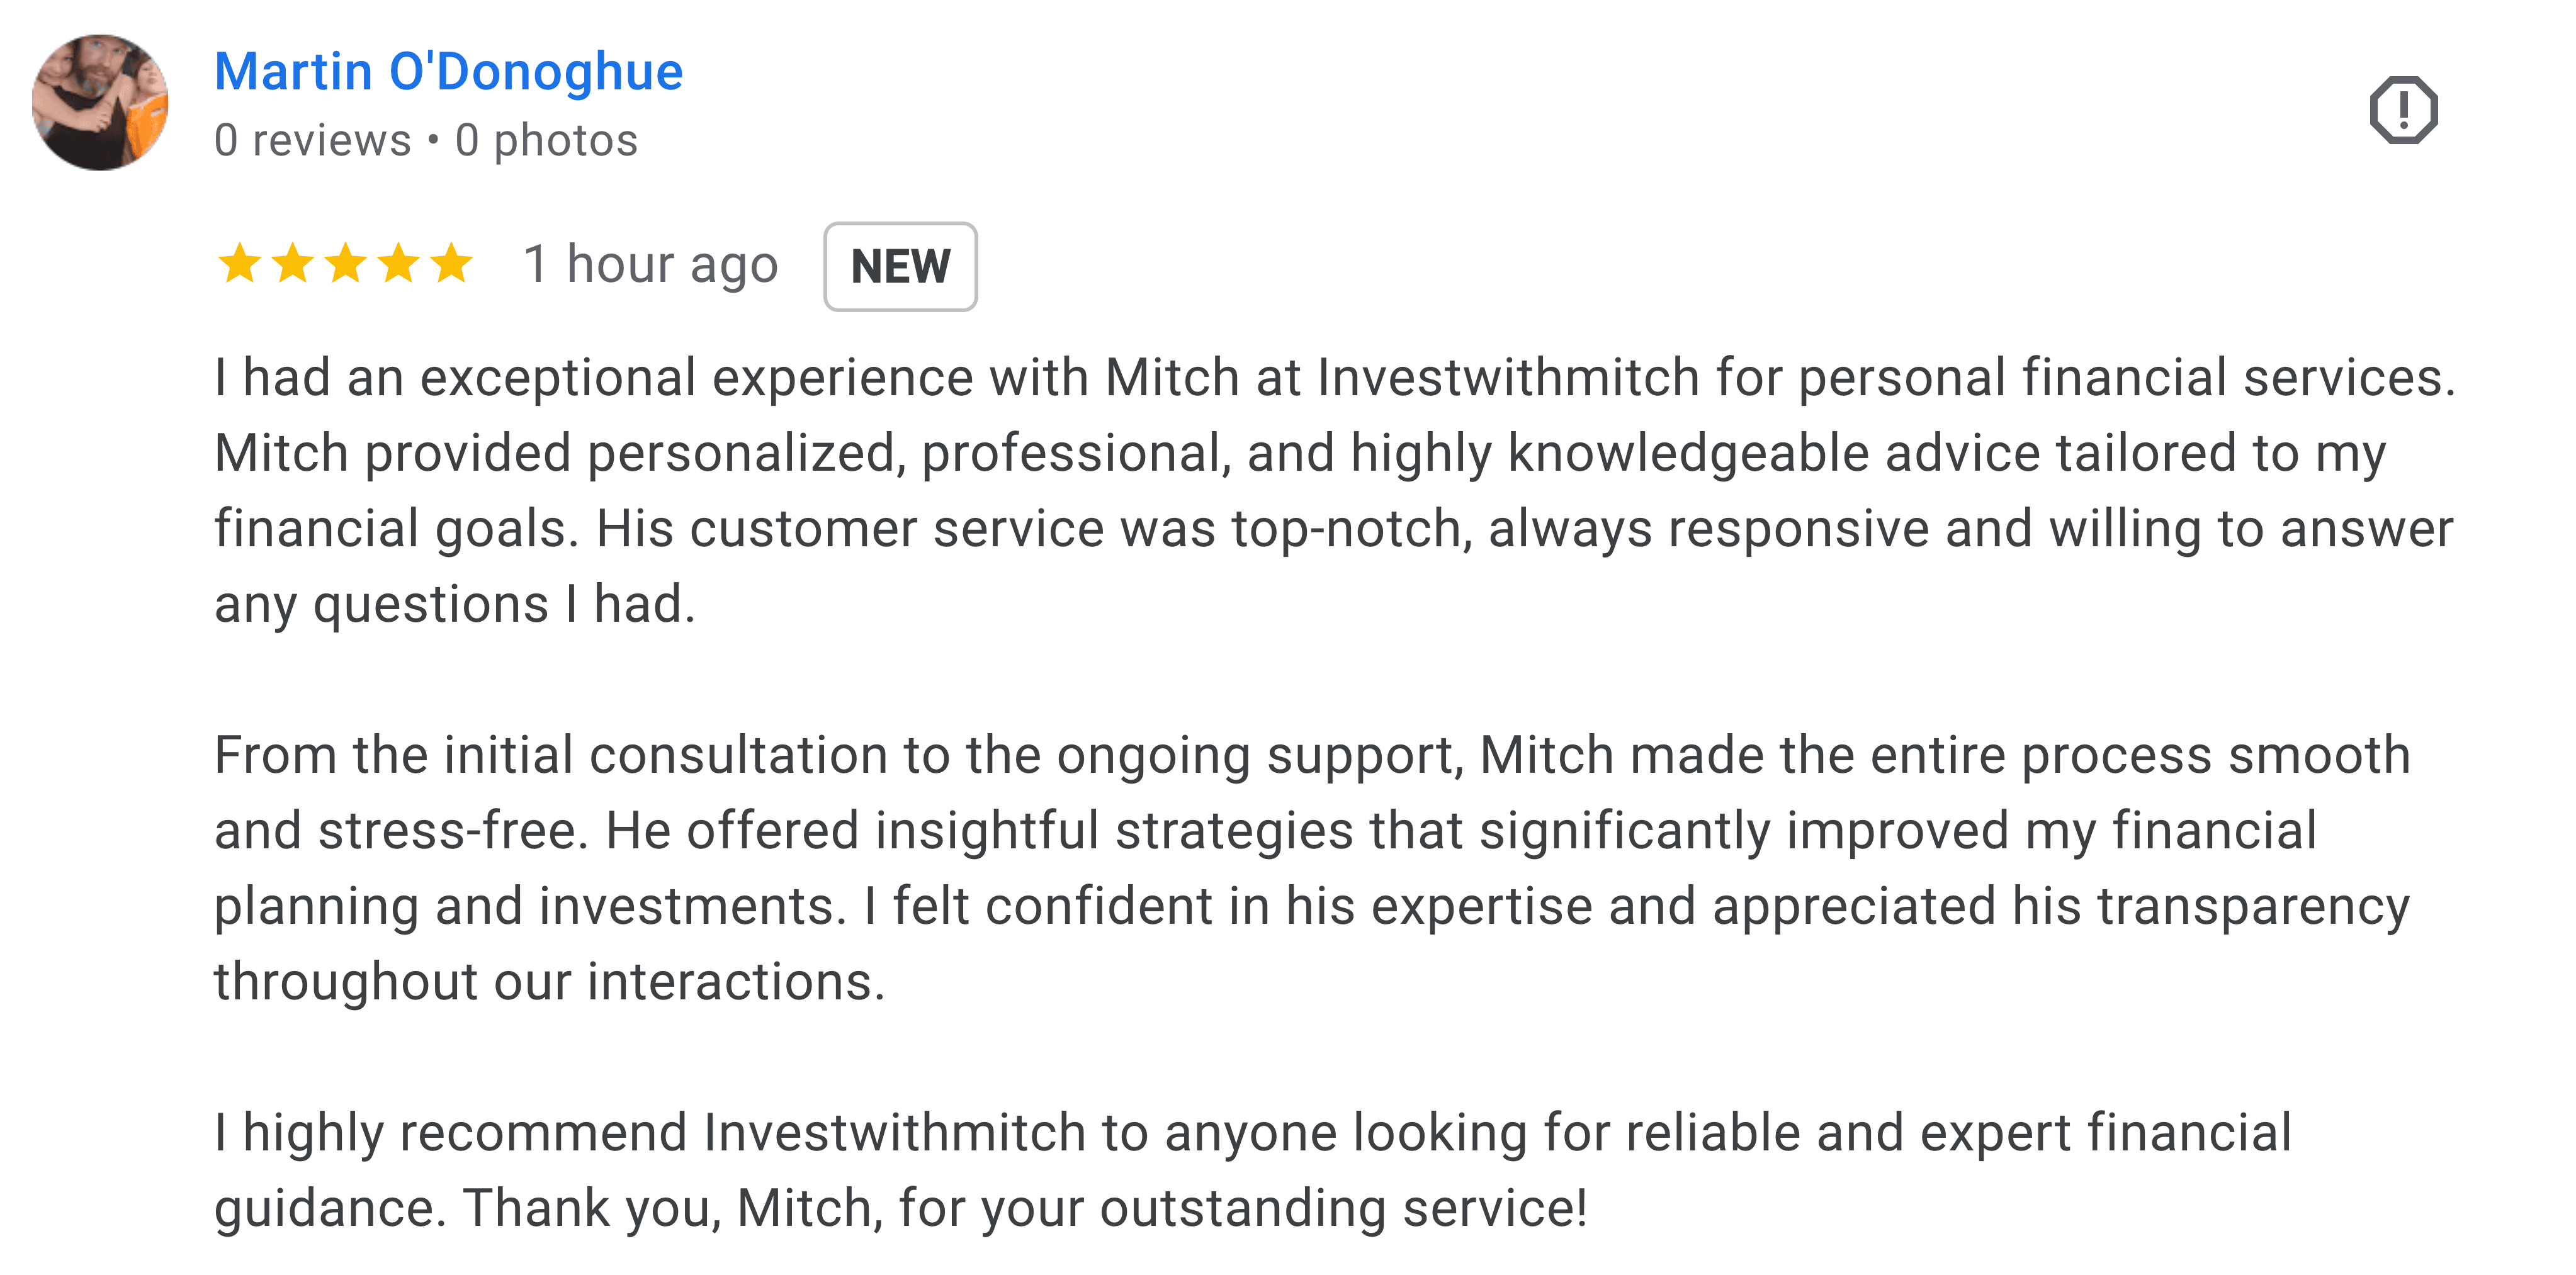The height and width of the screenshot is (1275, 2576).
Task: Click the fifth gold rating star
Action: coord(452,264)
